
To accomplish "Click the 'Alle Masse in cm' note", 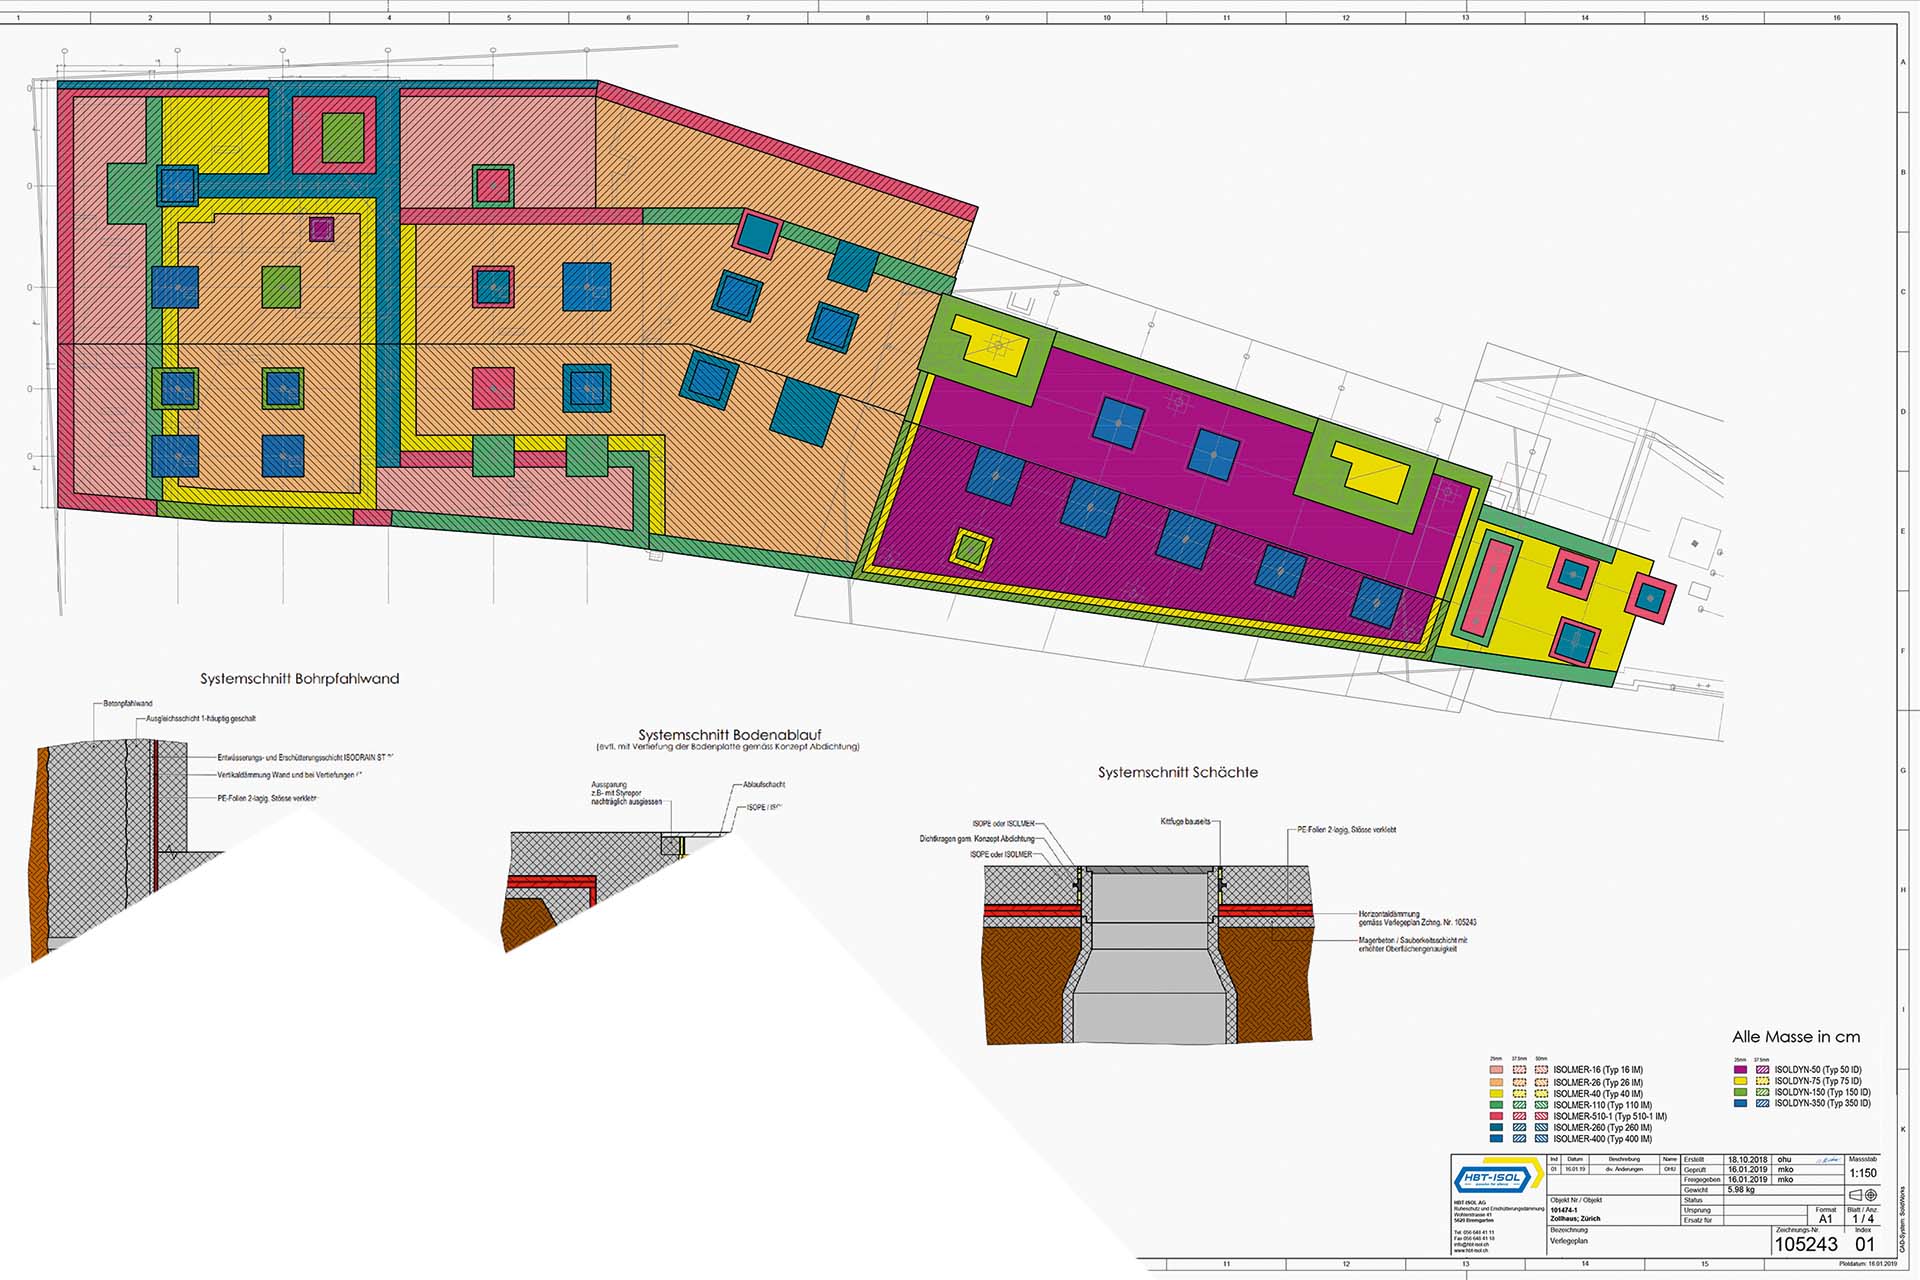I will [1796, 1037].
